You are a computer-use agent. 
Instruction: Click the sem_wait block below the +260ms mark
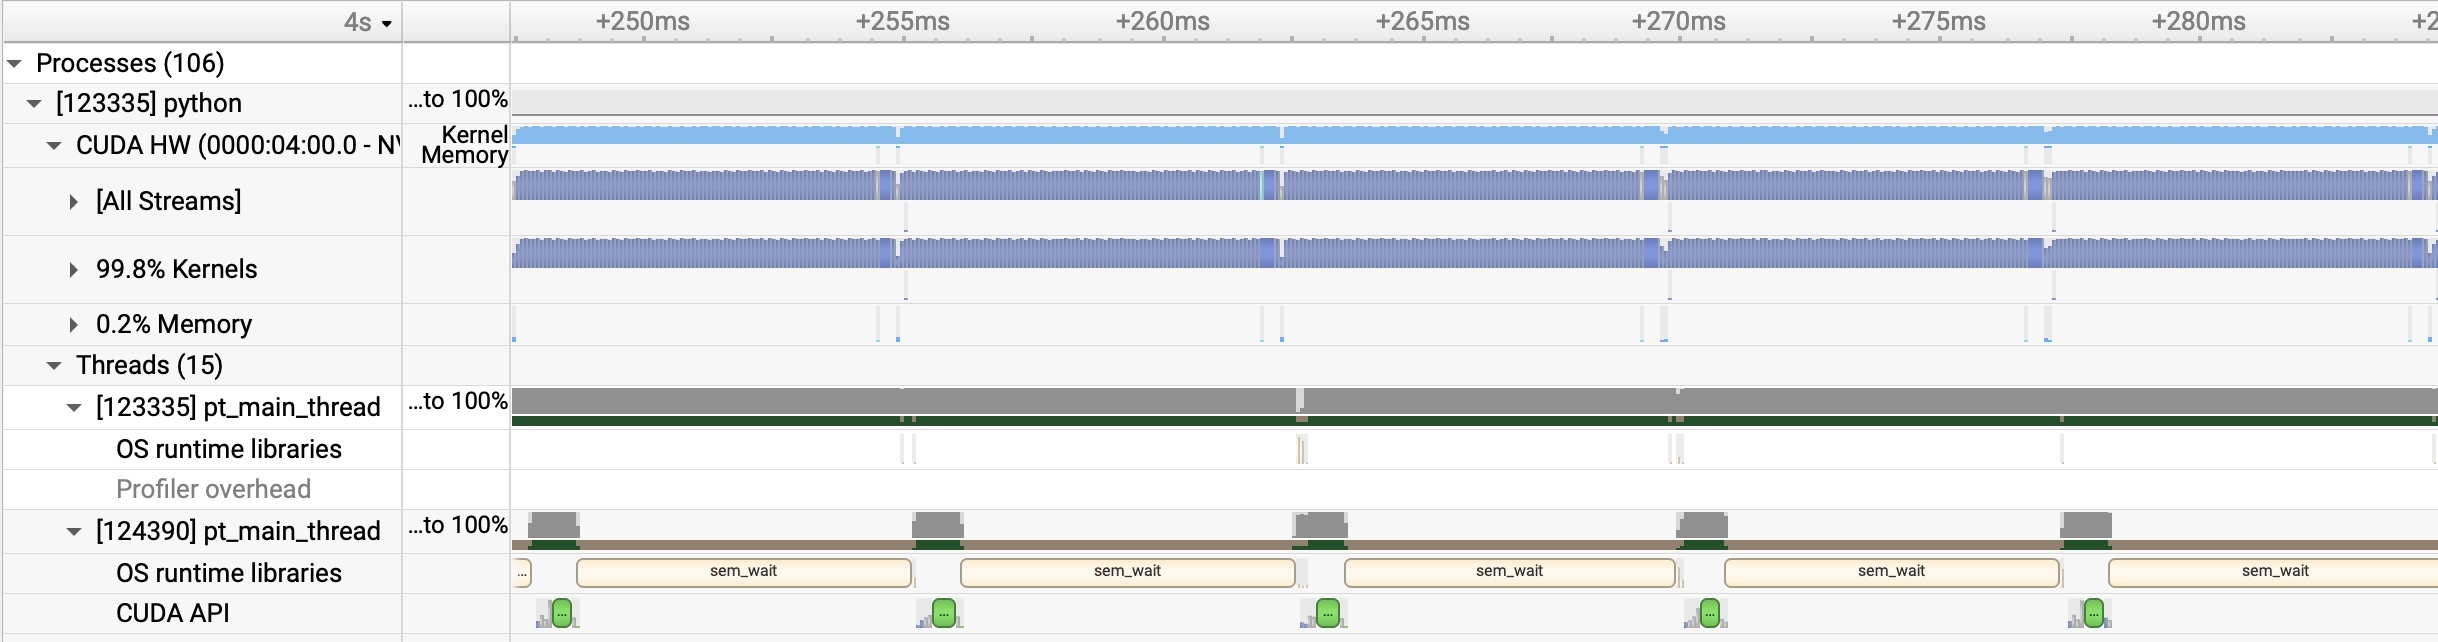[1127, 572]
